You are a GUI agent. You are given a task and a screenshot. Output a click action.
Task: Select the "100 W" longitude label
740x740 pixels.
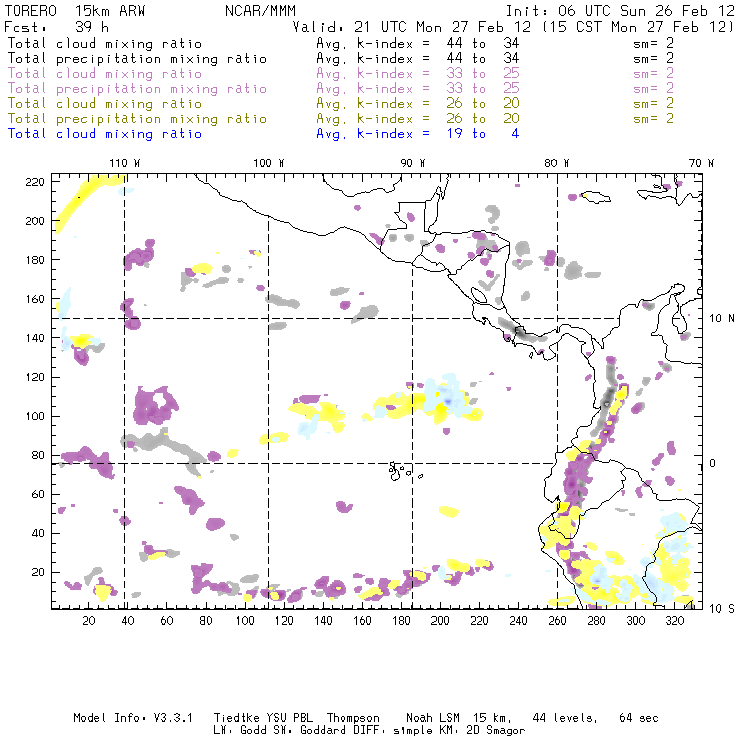click(269, 163)
